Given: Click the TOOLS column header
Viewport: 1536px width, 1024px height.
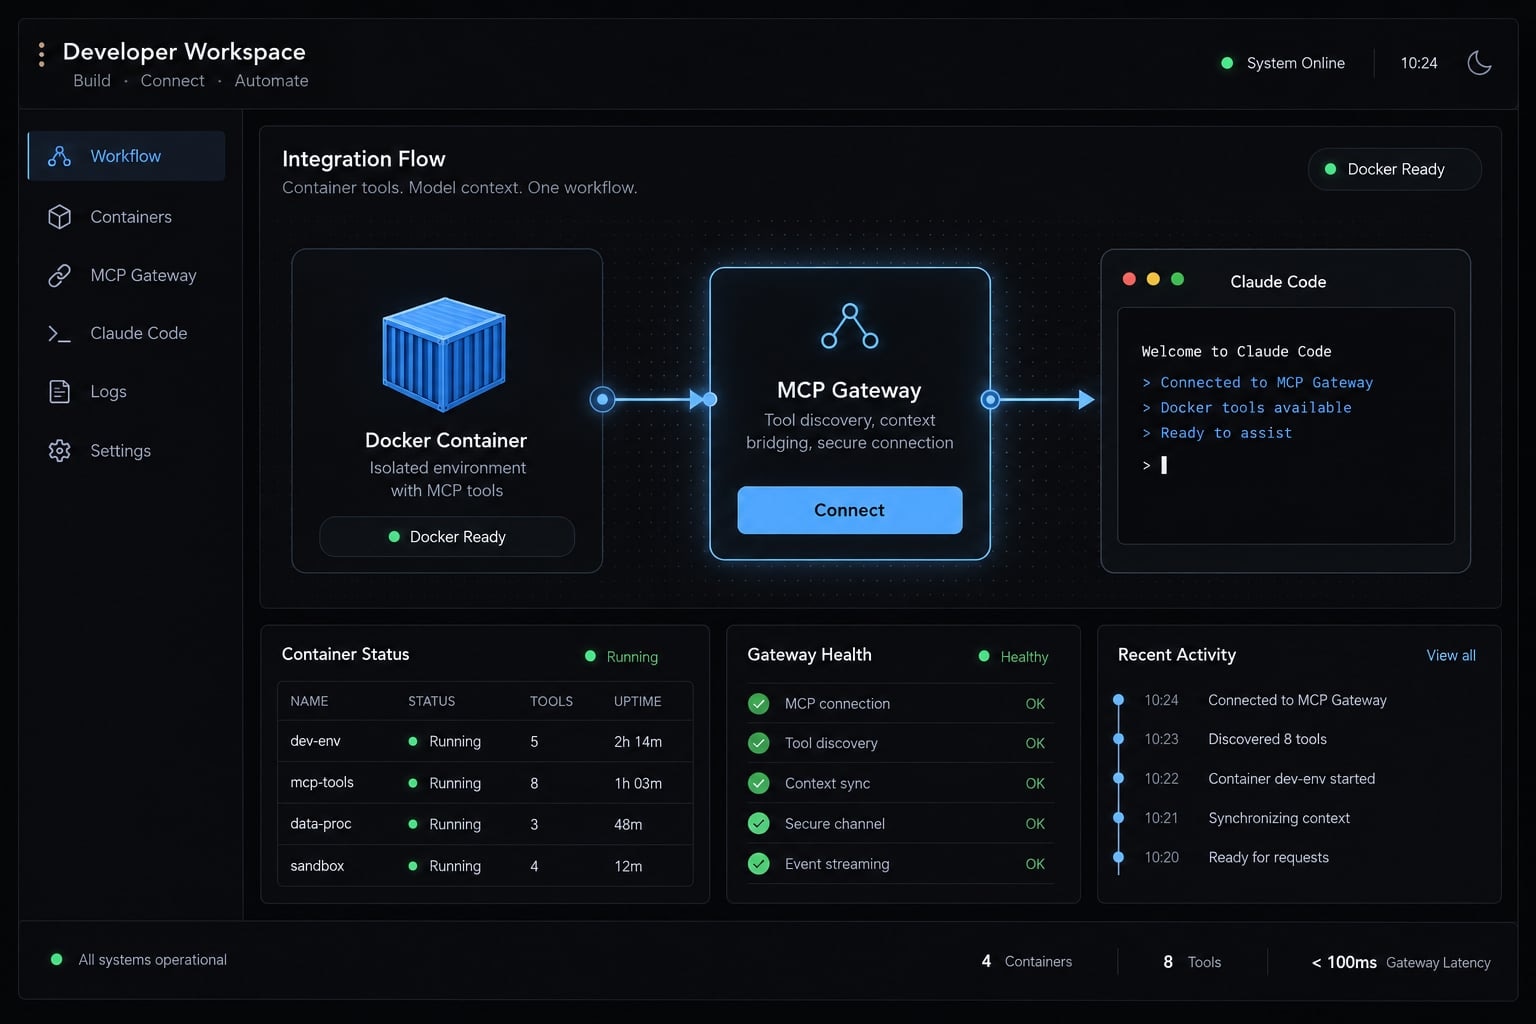Looking at the screenshot, I should 551,701.
